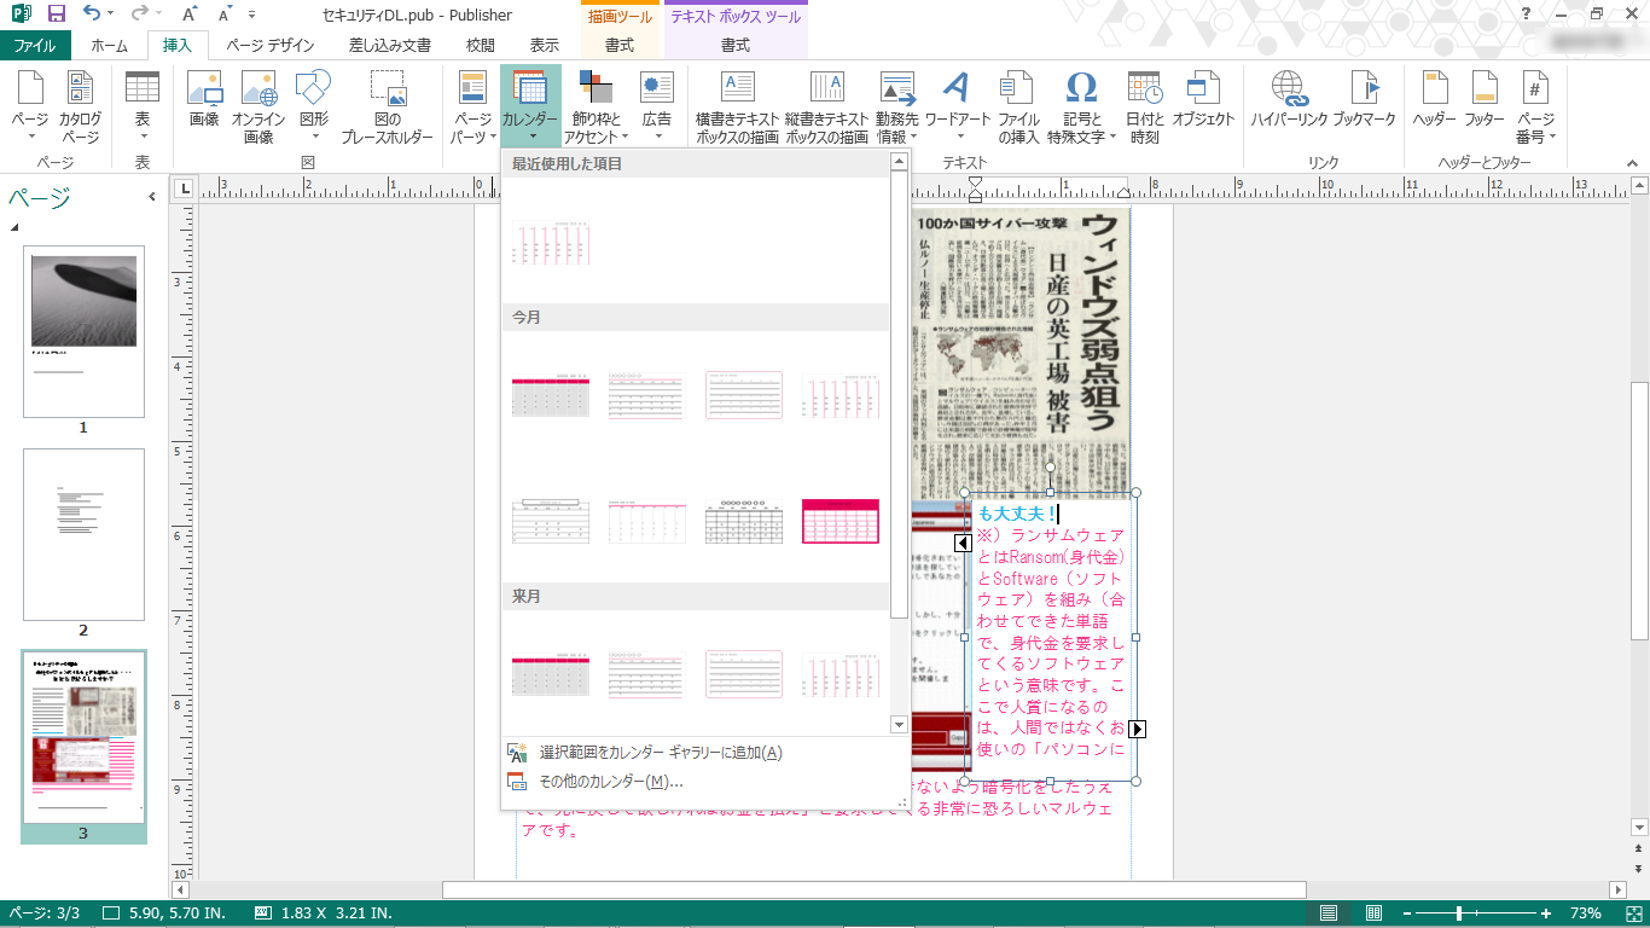
Task: Open 書式 tab under 描画ツール
Action: point(619,45)
